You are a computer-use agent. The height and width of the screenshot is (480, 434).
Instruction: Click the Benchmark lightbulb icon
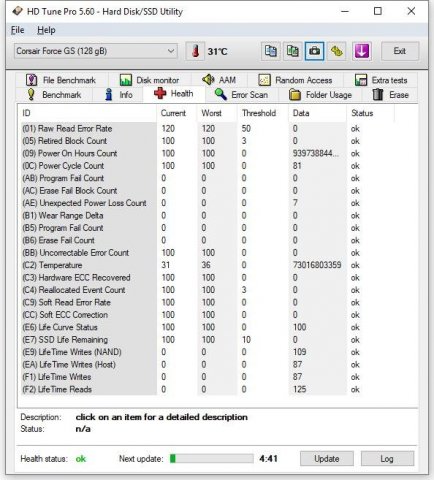point(31,95)
